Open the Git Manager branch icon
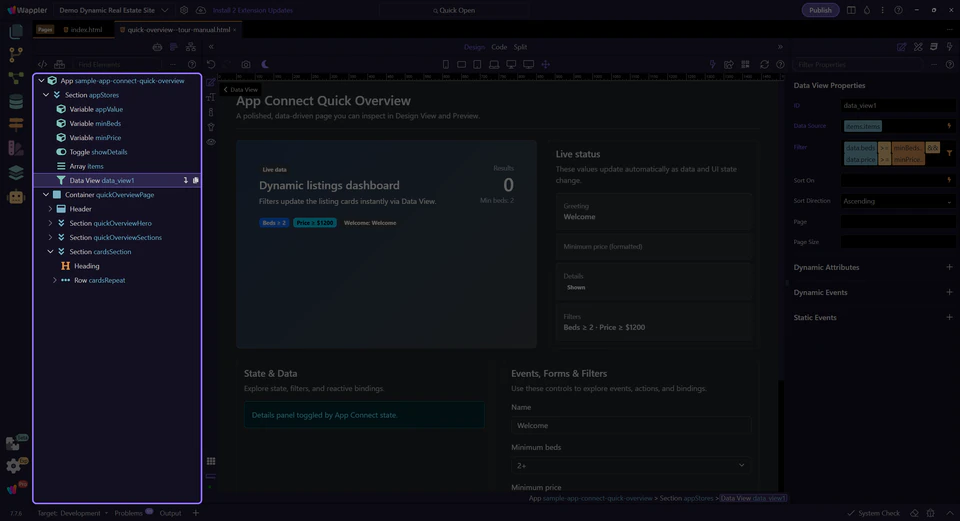This screenshot has height=521, width=960. pyautogui.click(x=16, y=54)
